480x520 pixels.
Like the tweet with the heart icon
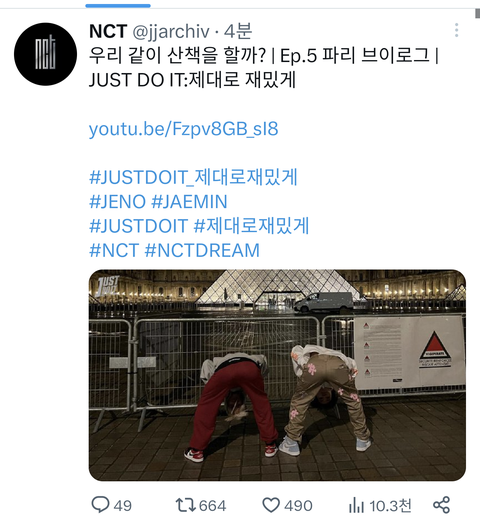coord(271,505)
